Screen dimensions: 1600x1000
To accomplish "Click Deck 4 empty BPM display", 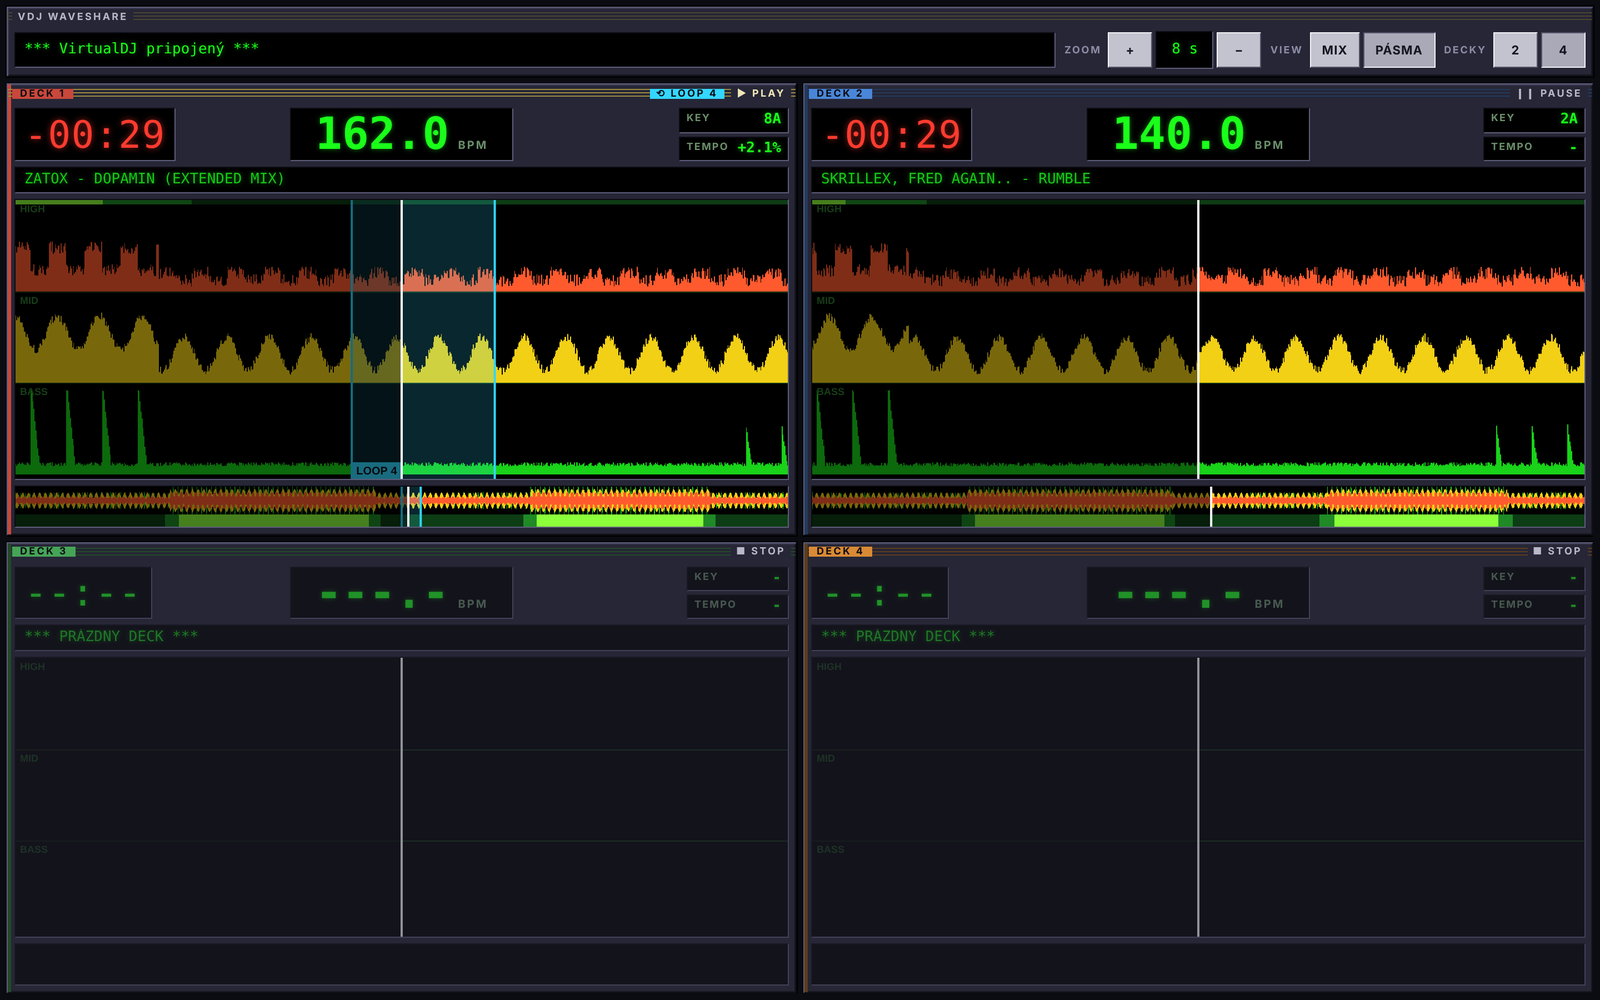I will [1198, 593].
